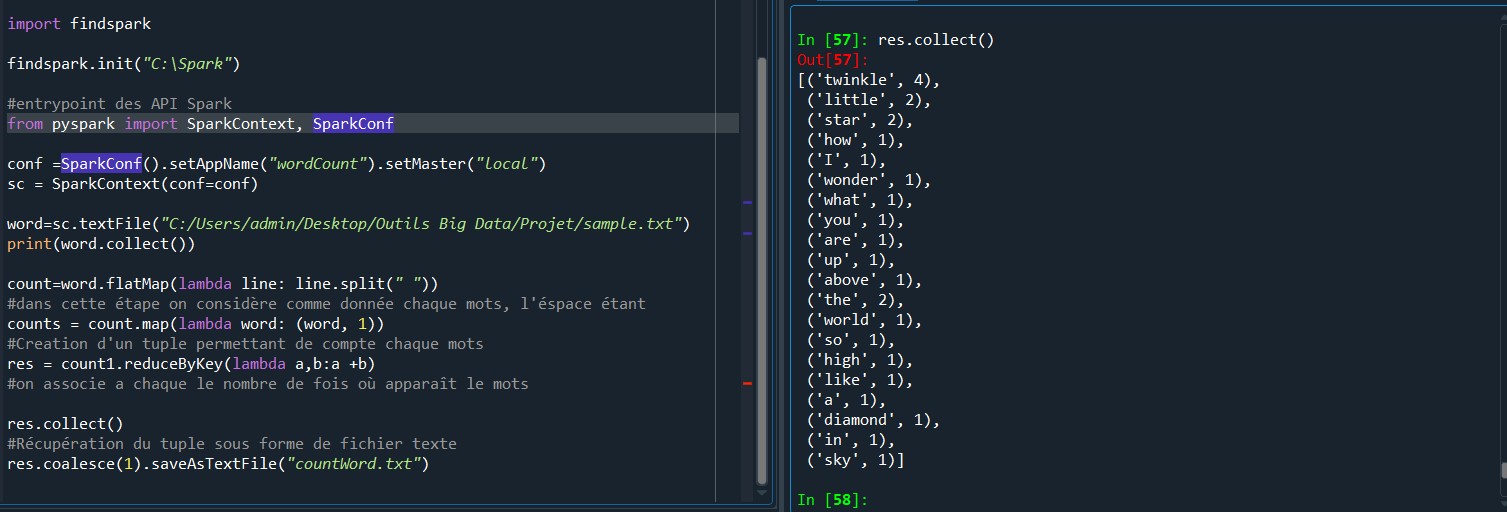Click the editor's vertical scrollbar
The height and width of the screenshot is (512, 1507).
(762, 270)
